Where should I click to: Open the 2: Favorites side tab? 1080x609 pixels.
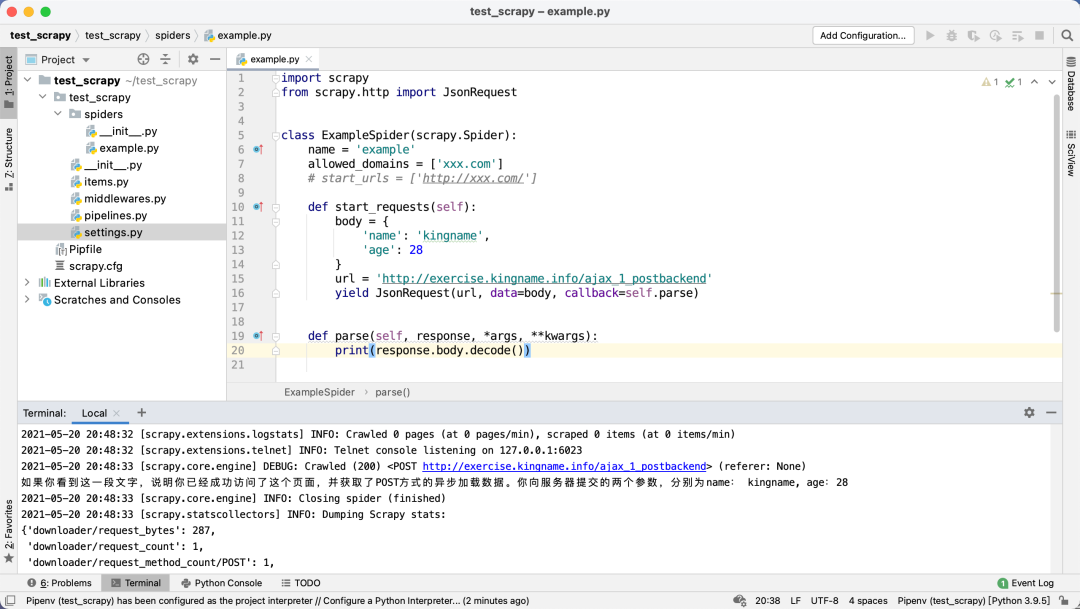[x=8, y=530]
